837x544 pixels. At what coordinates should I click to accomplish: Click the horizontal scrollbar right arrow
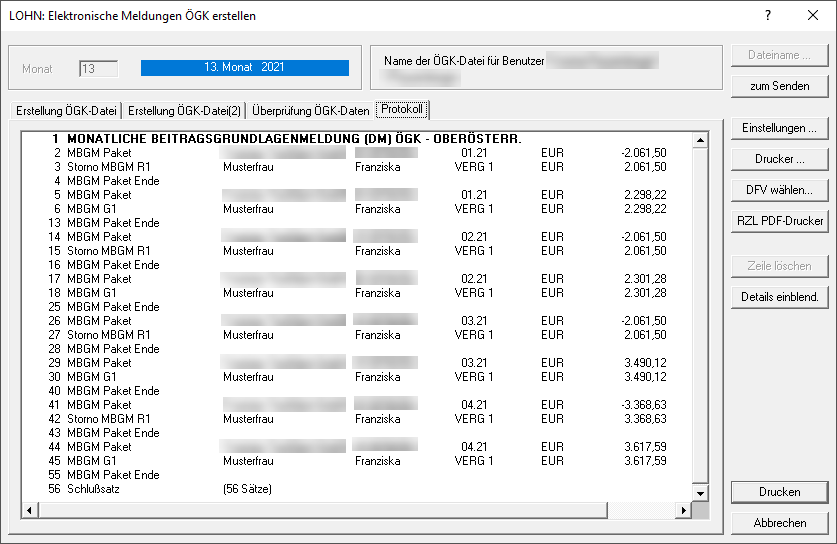click(x=683, y=510)
